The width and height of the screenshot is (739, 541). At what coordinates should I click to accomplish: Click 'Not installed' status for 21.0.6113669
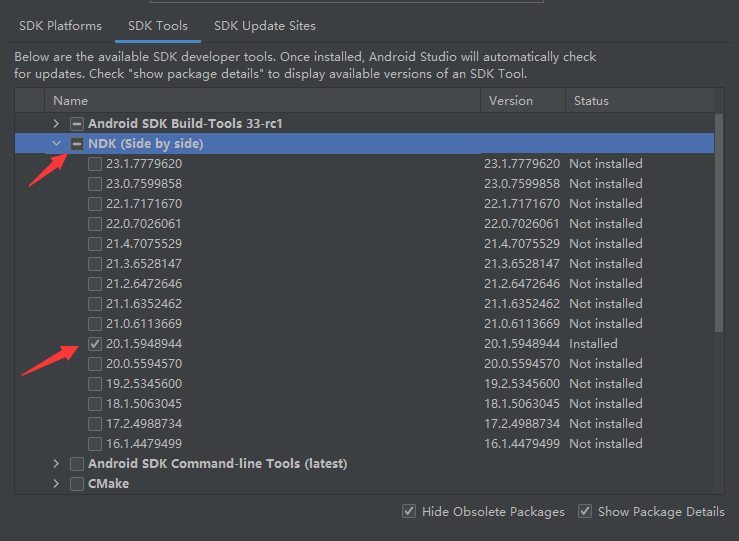point(606,324)
